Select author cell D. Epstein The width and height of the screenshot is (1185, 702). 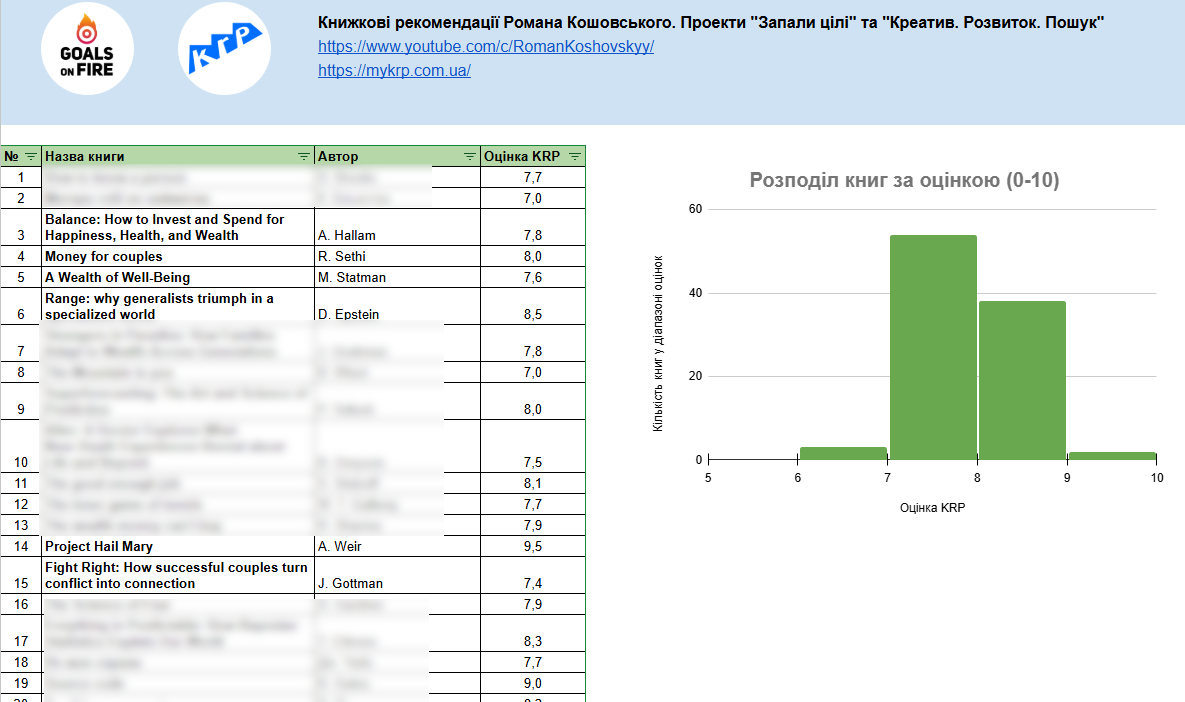[x=350, y=314]
